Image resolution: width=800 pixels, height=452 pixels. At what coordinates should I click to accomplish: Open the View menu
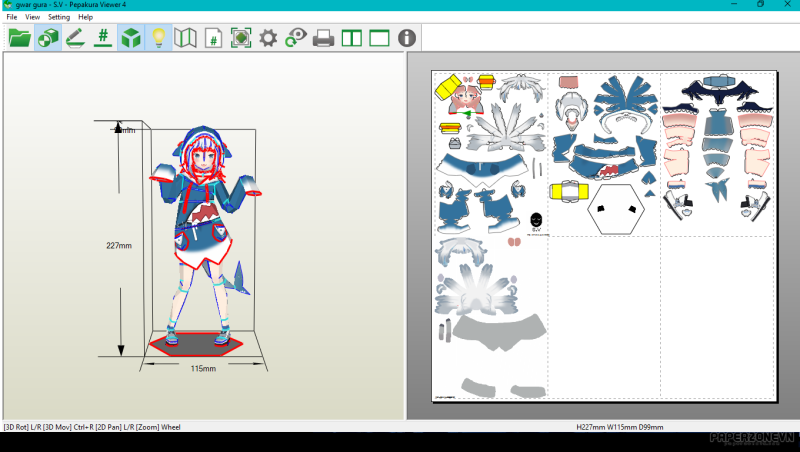(32, 17)
